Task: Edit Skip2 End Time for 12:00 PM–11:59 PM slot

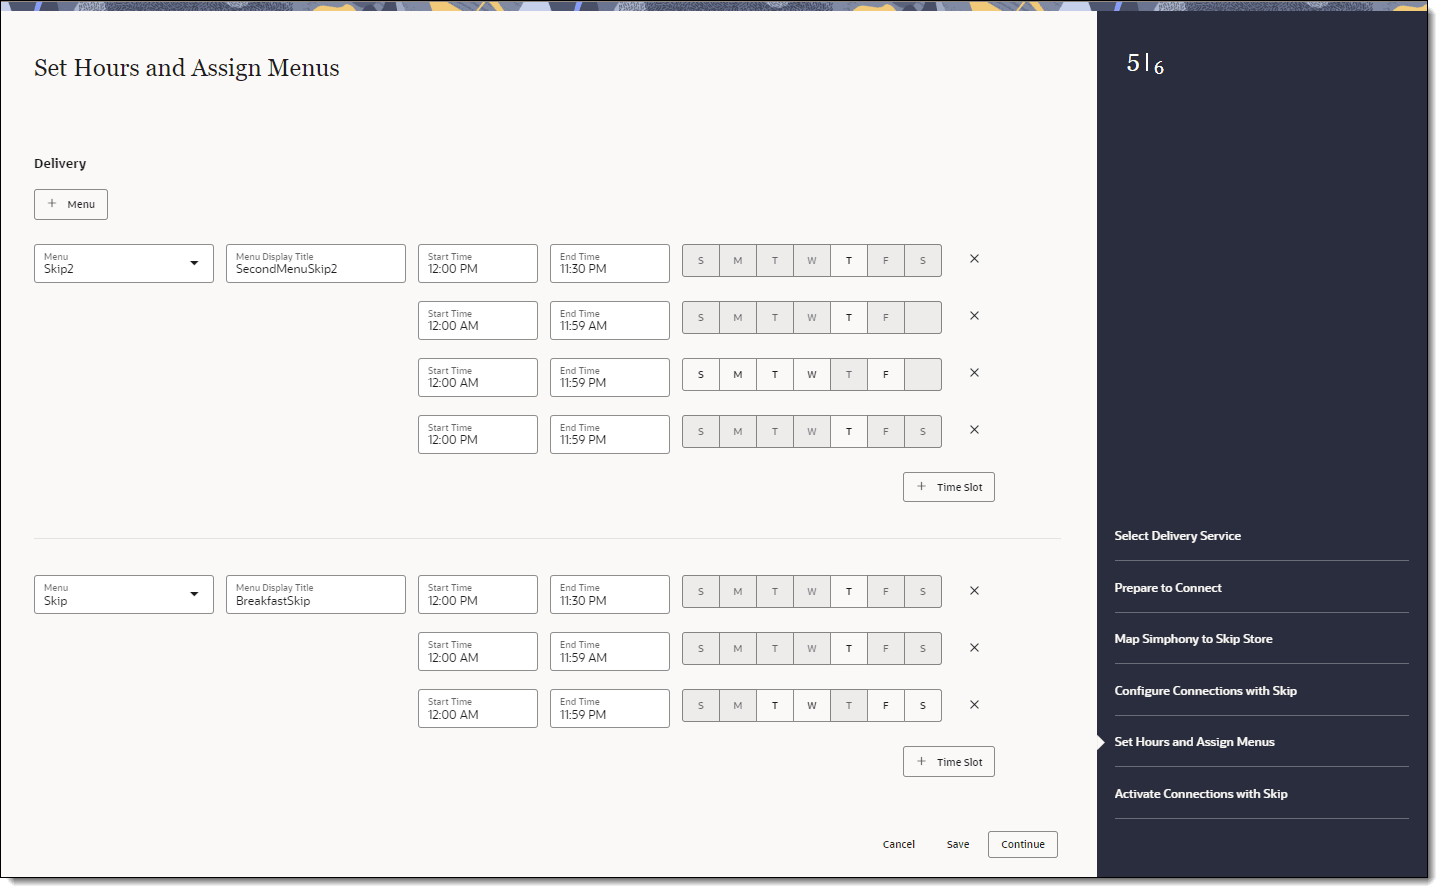Action: tap(610, 435)
